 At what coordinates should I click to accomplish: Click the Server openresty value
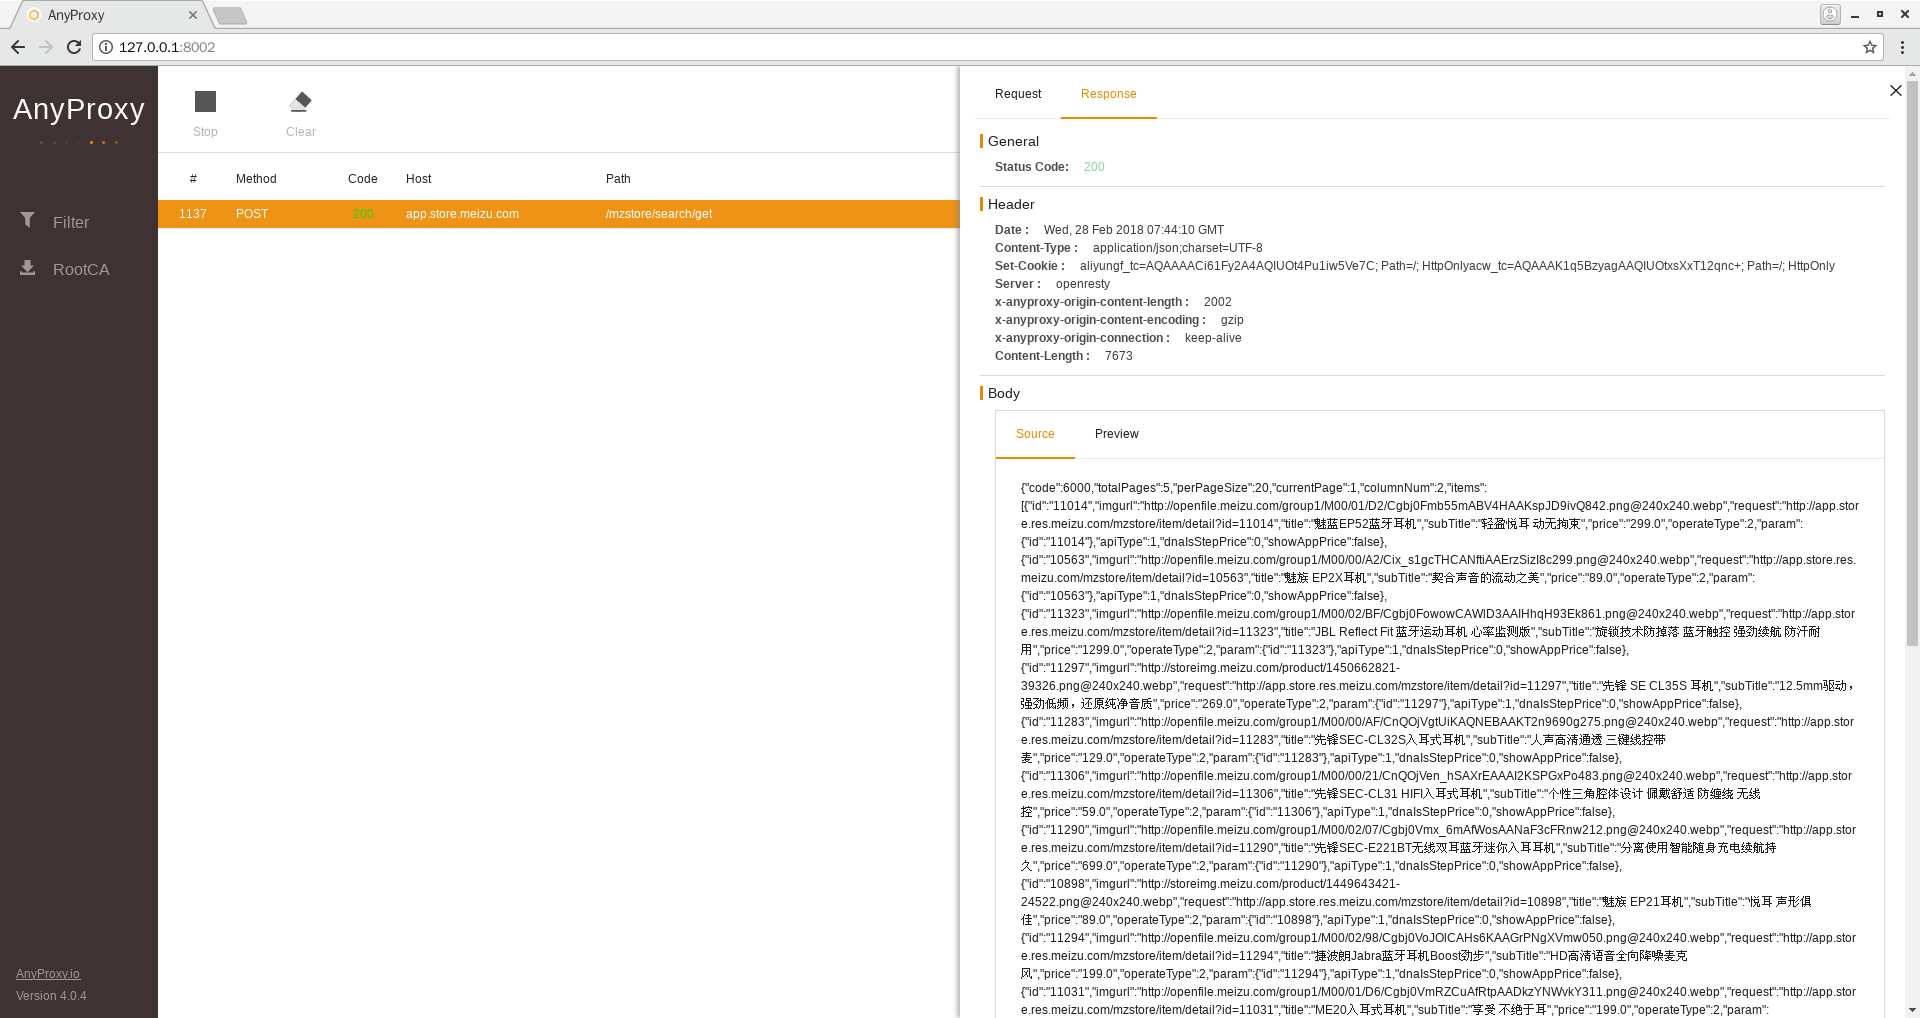(1083, 284)
